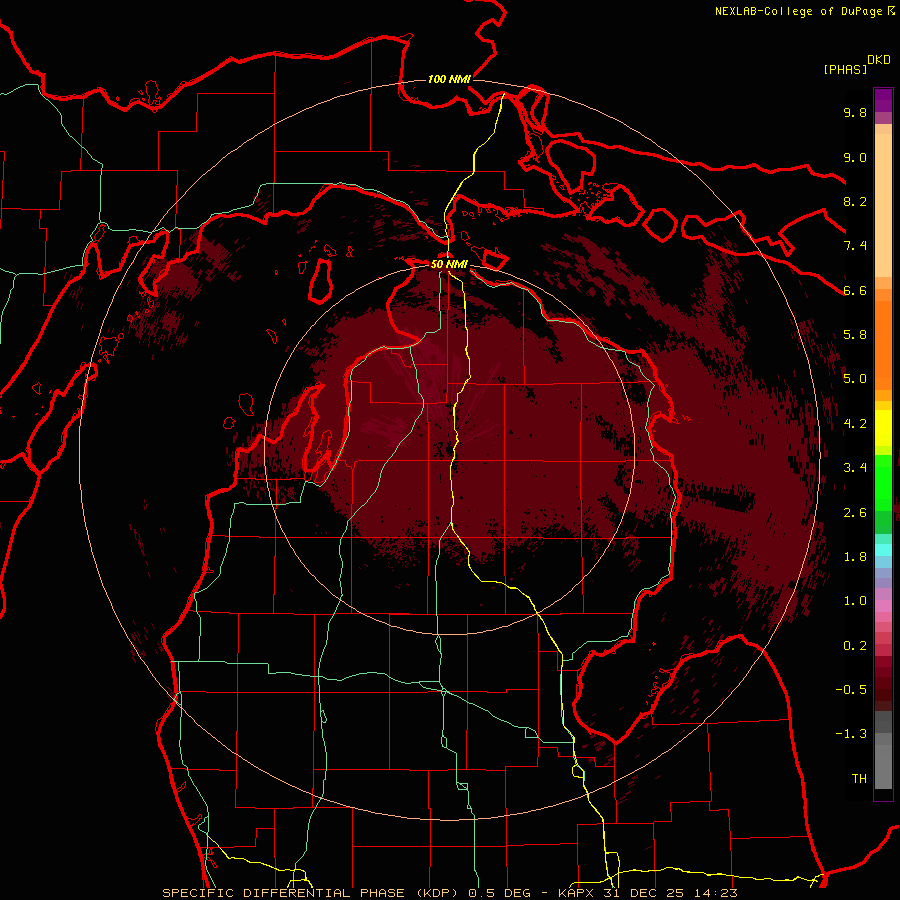This screenshot has width=900, height=900.
Task: Click the 1.0 color scale value
Action: coord(855,601)
